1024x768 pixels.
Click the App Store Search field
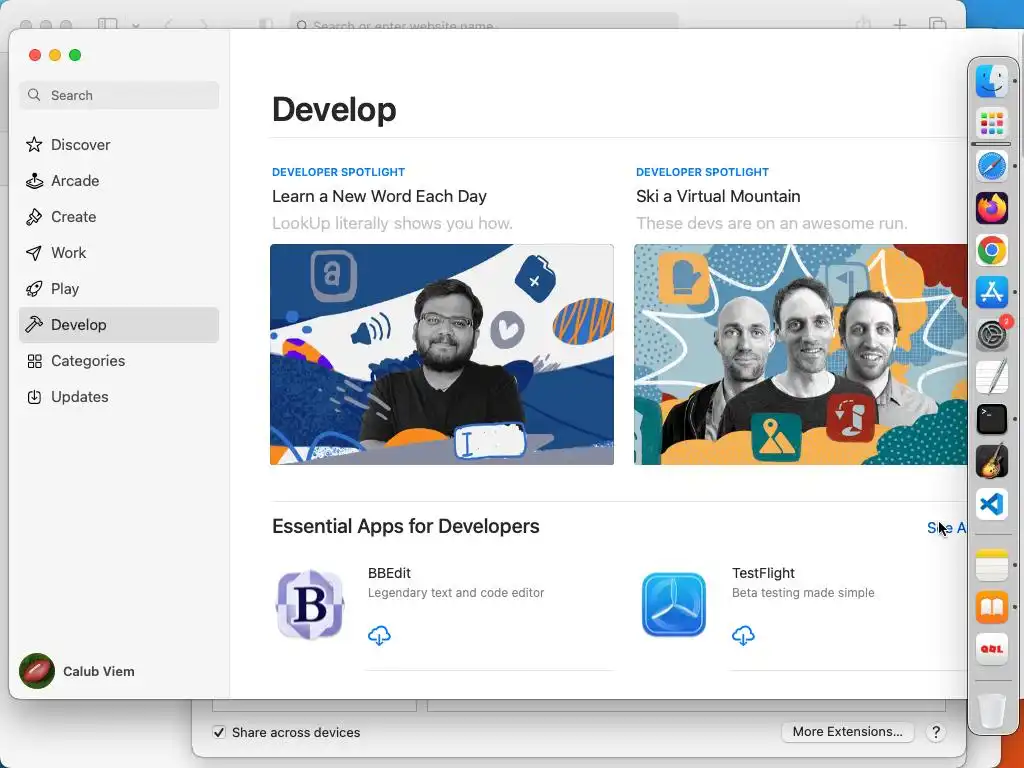click(119, 95)
